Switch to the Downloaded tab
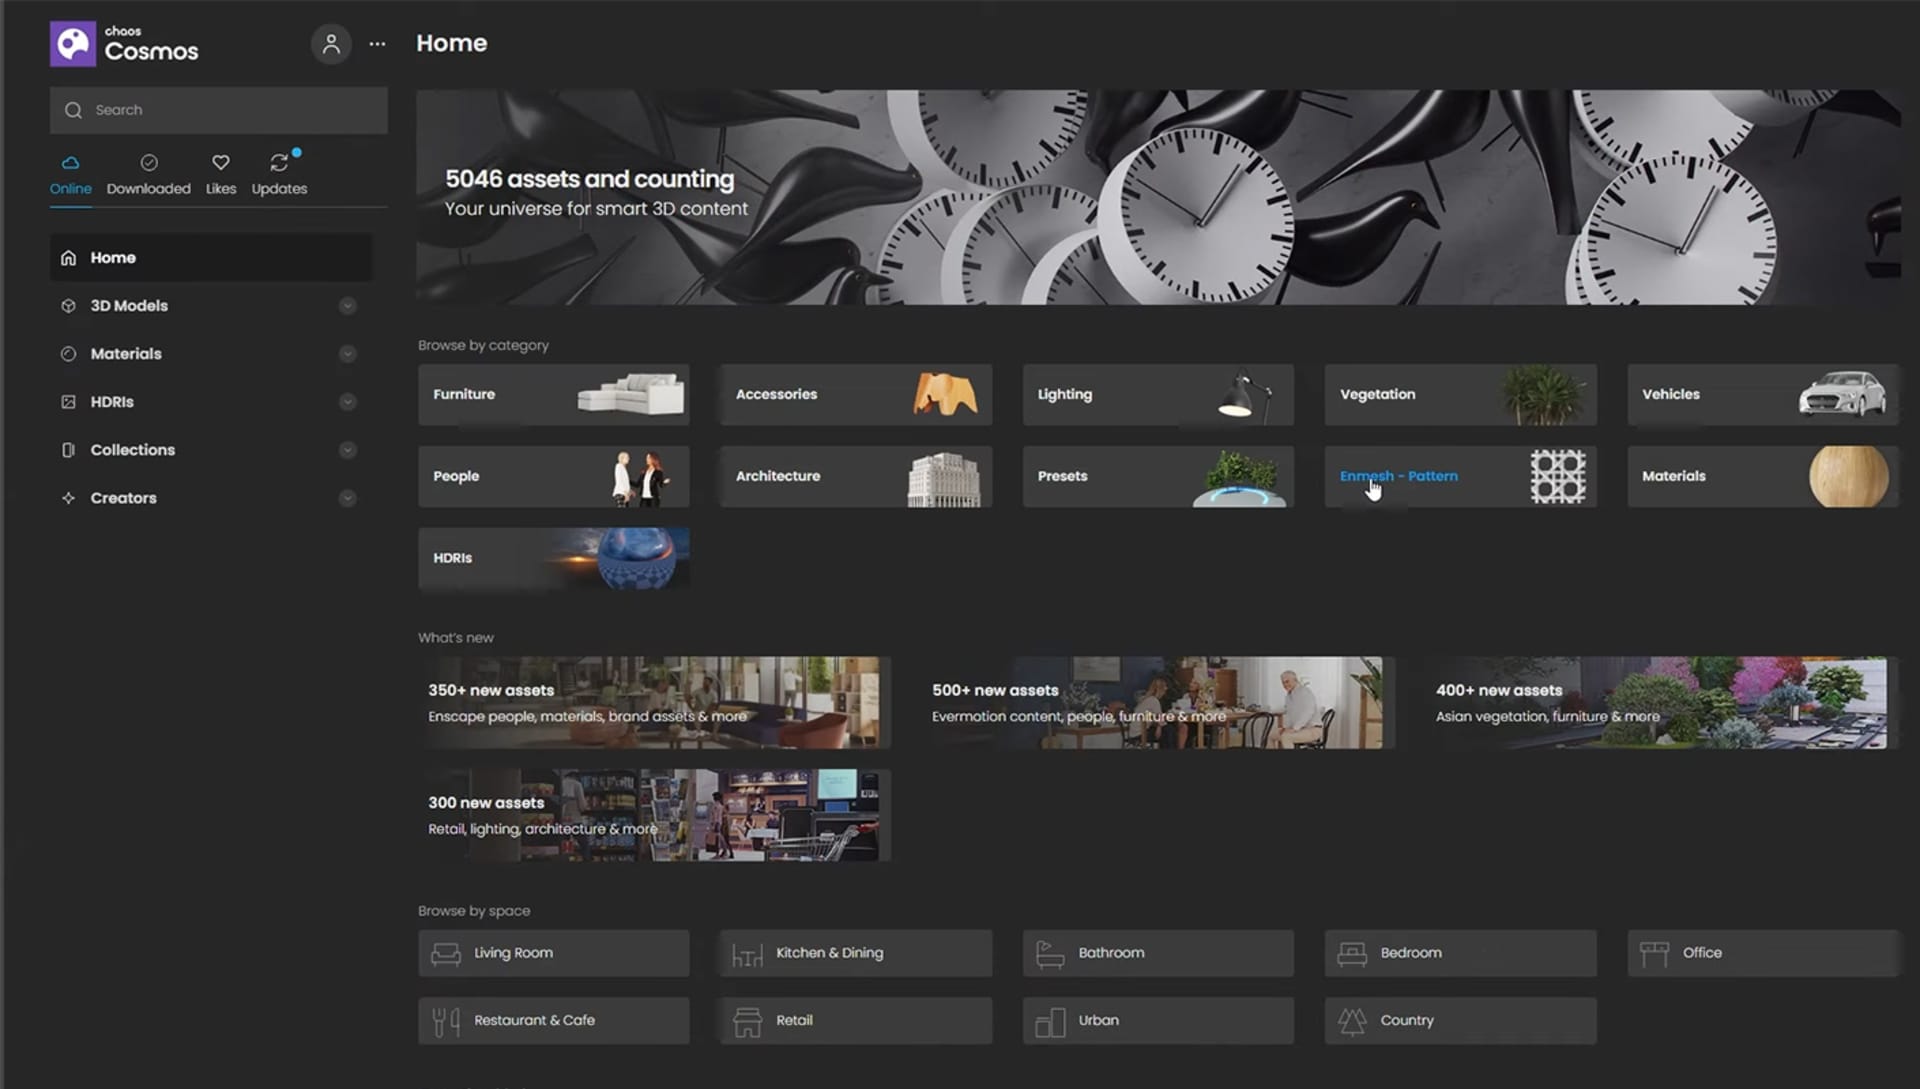Screen dimensions: 1920x1089 [149, 175]
